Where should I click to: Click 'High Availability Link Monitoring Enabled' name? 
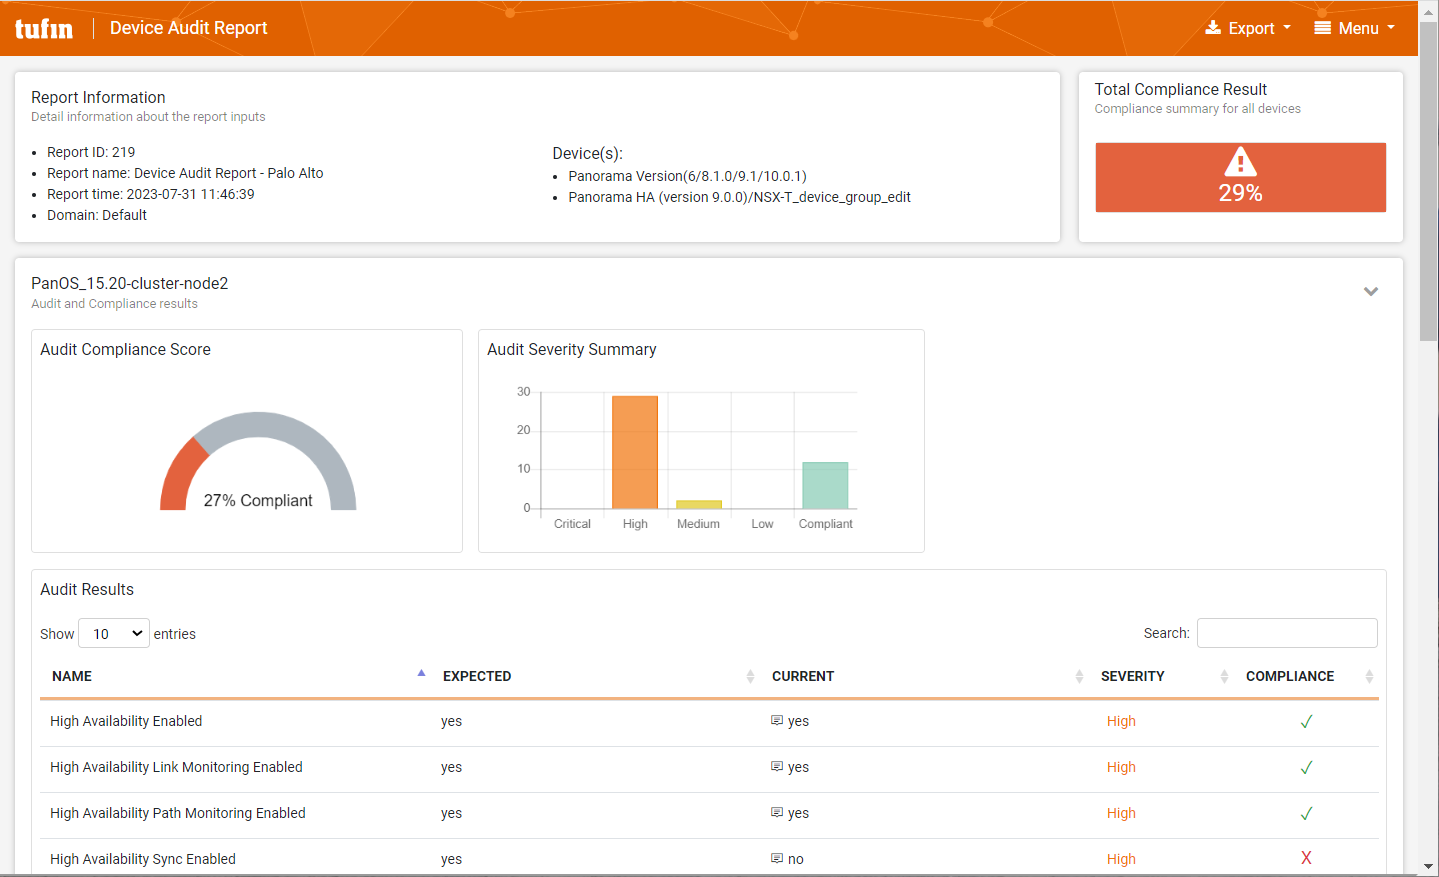(176, 767)
